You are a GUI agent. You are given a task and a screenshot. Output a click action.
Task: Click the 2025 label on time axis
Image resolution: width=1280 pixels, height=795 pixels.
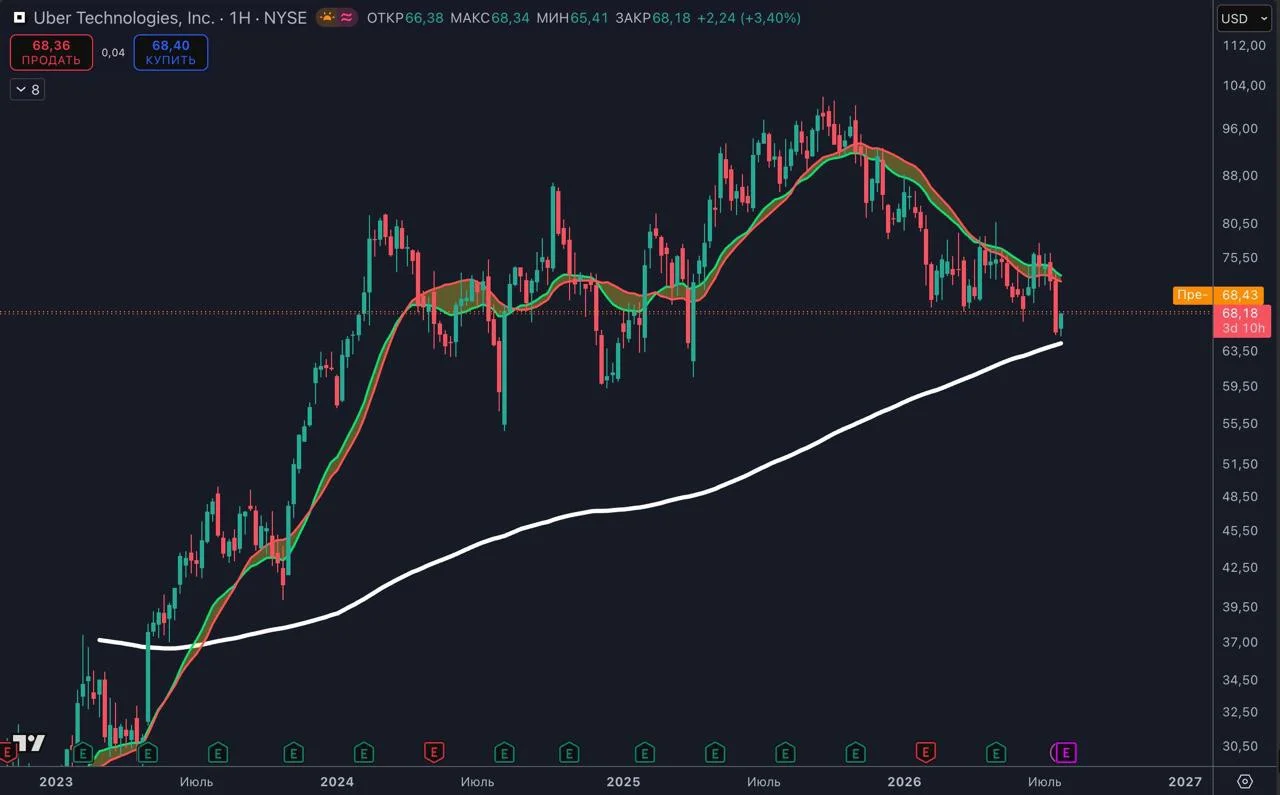623,781
